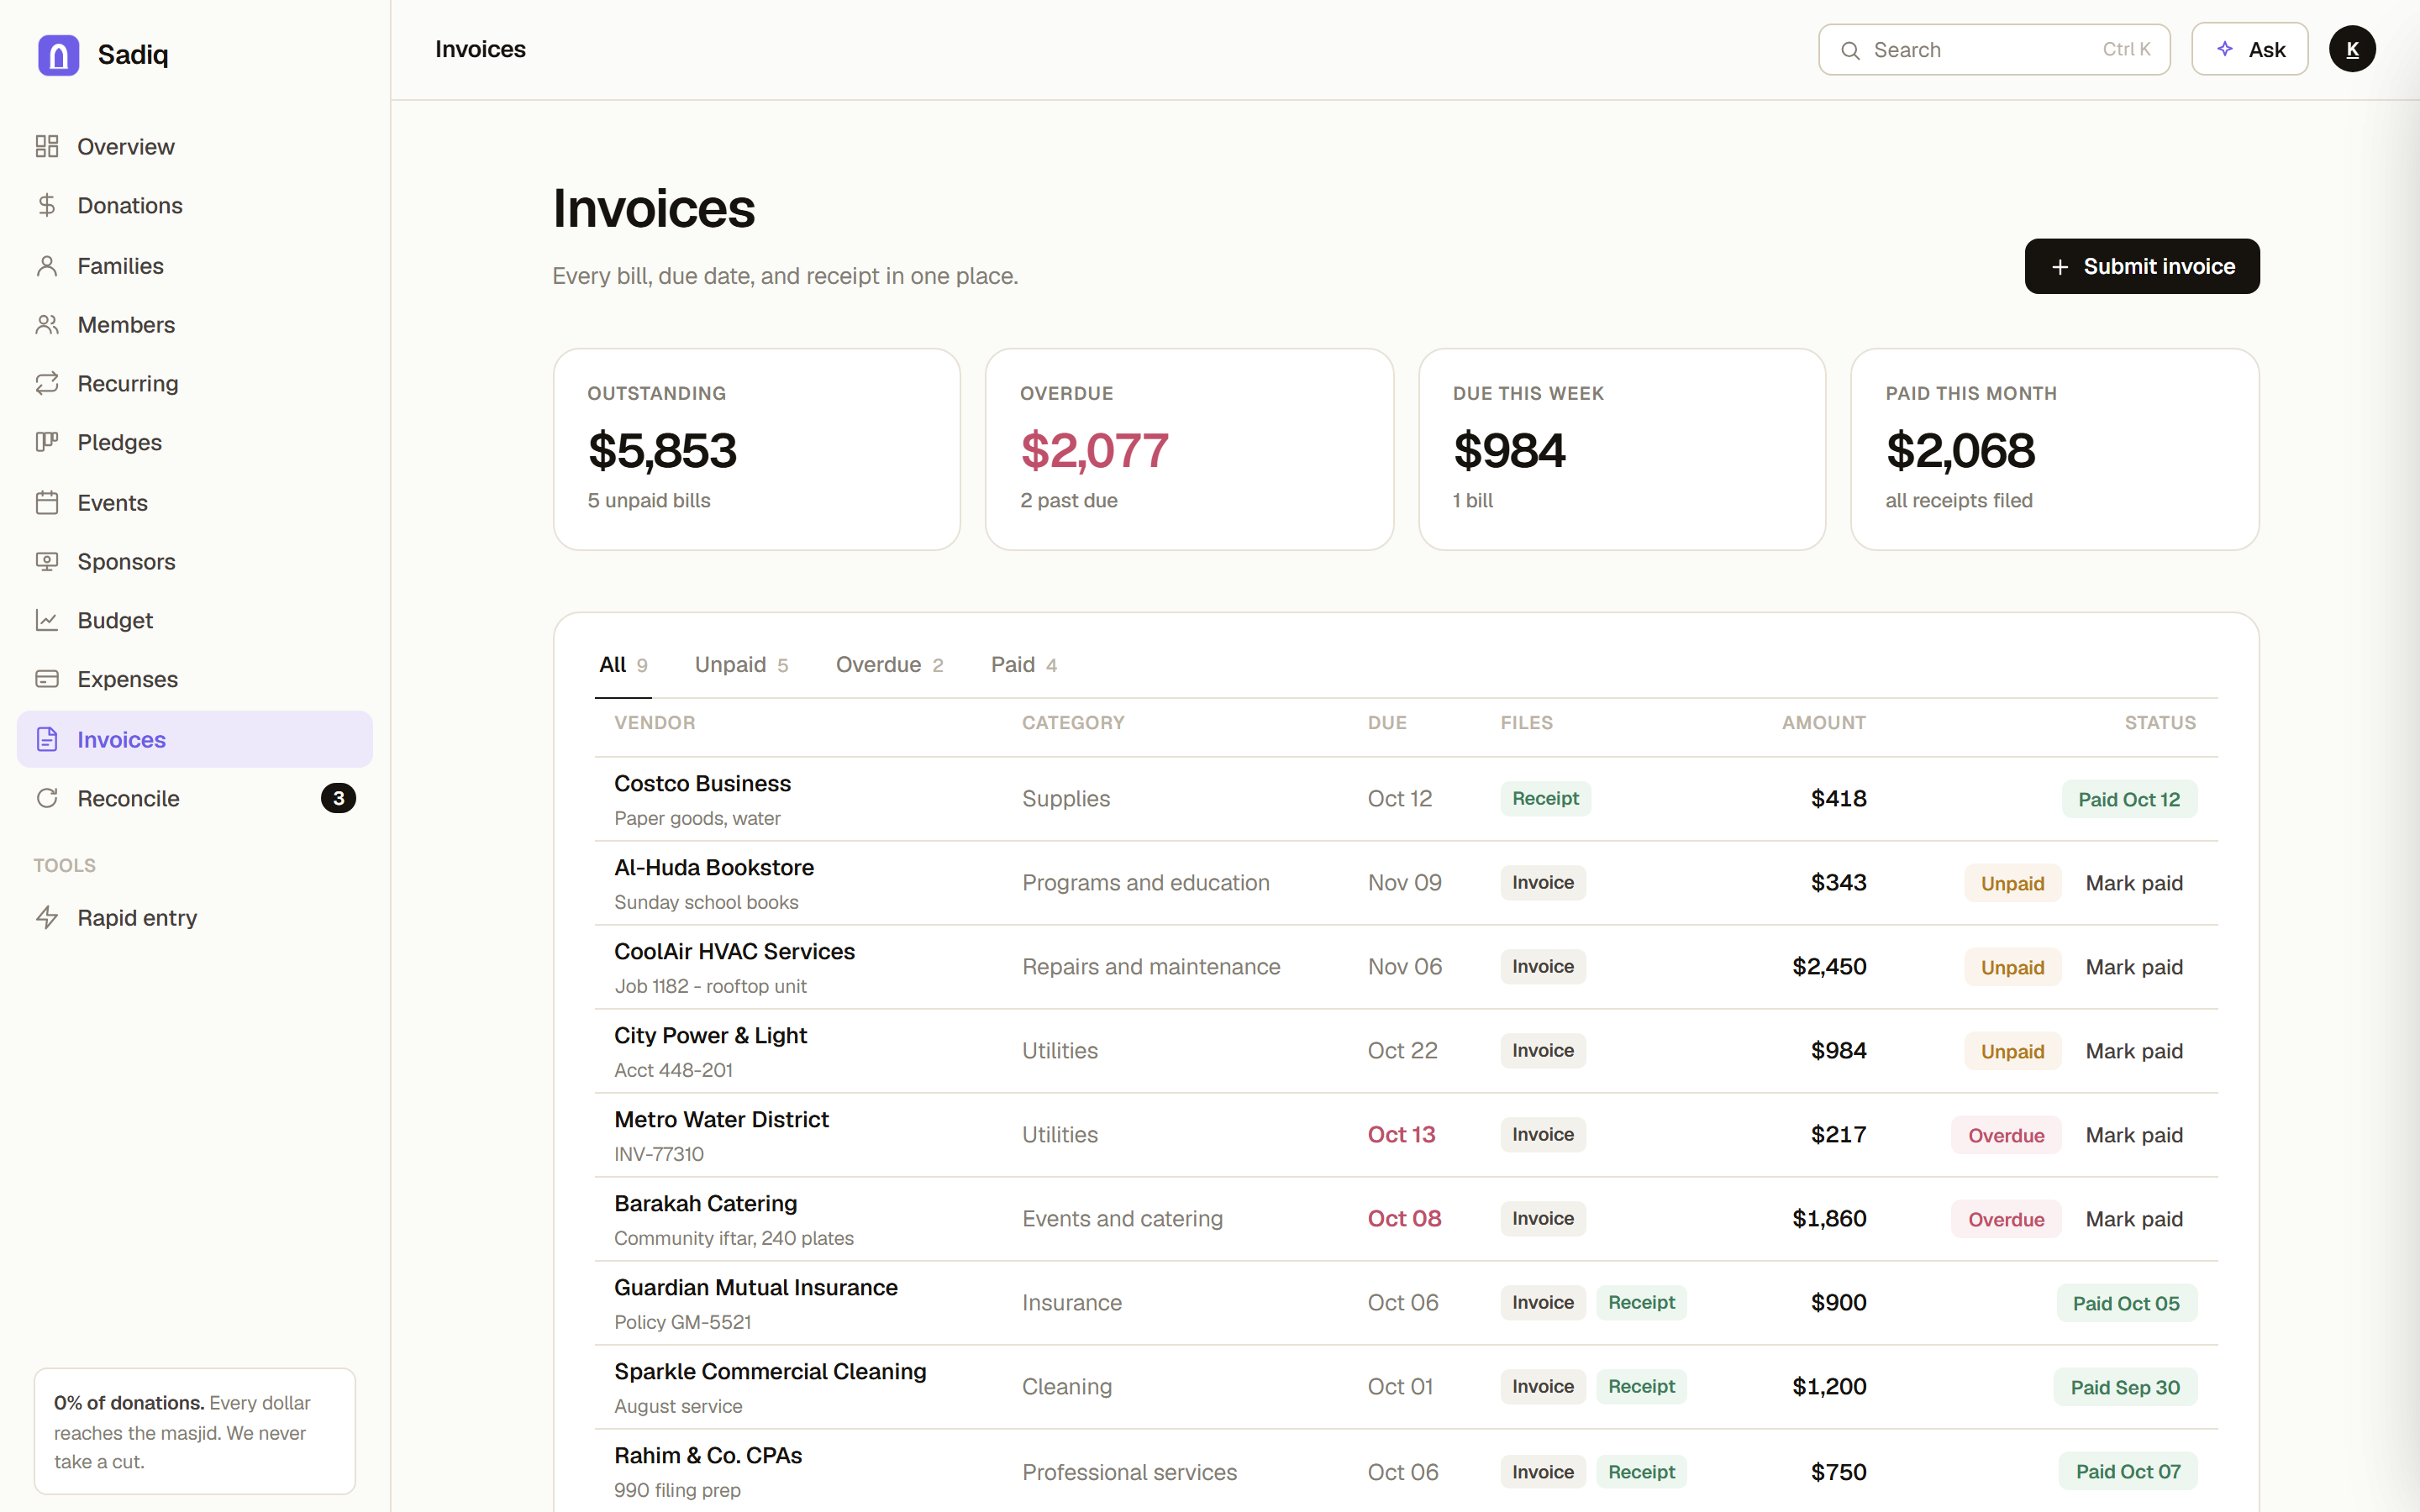
Task: Open the Overdue tab
Action: (889, 665)
